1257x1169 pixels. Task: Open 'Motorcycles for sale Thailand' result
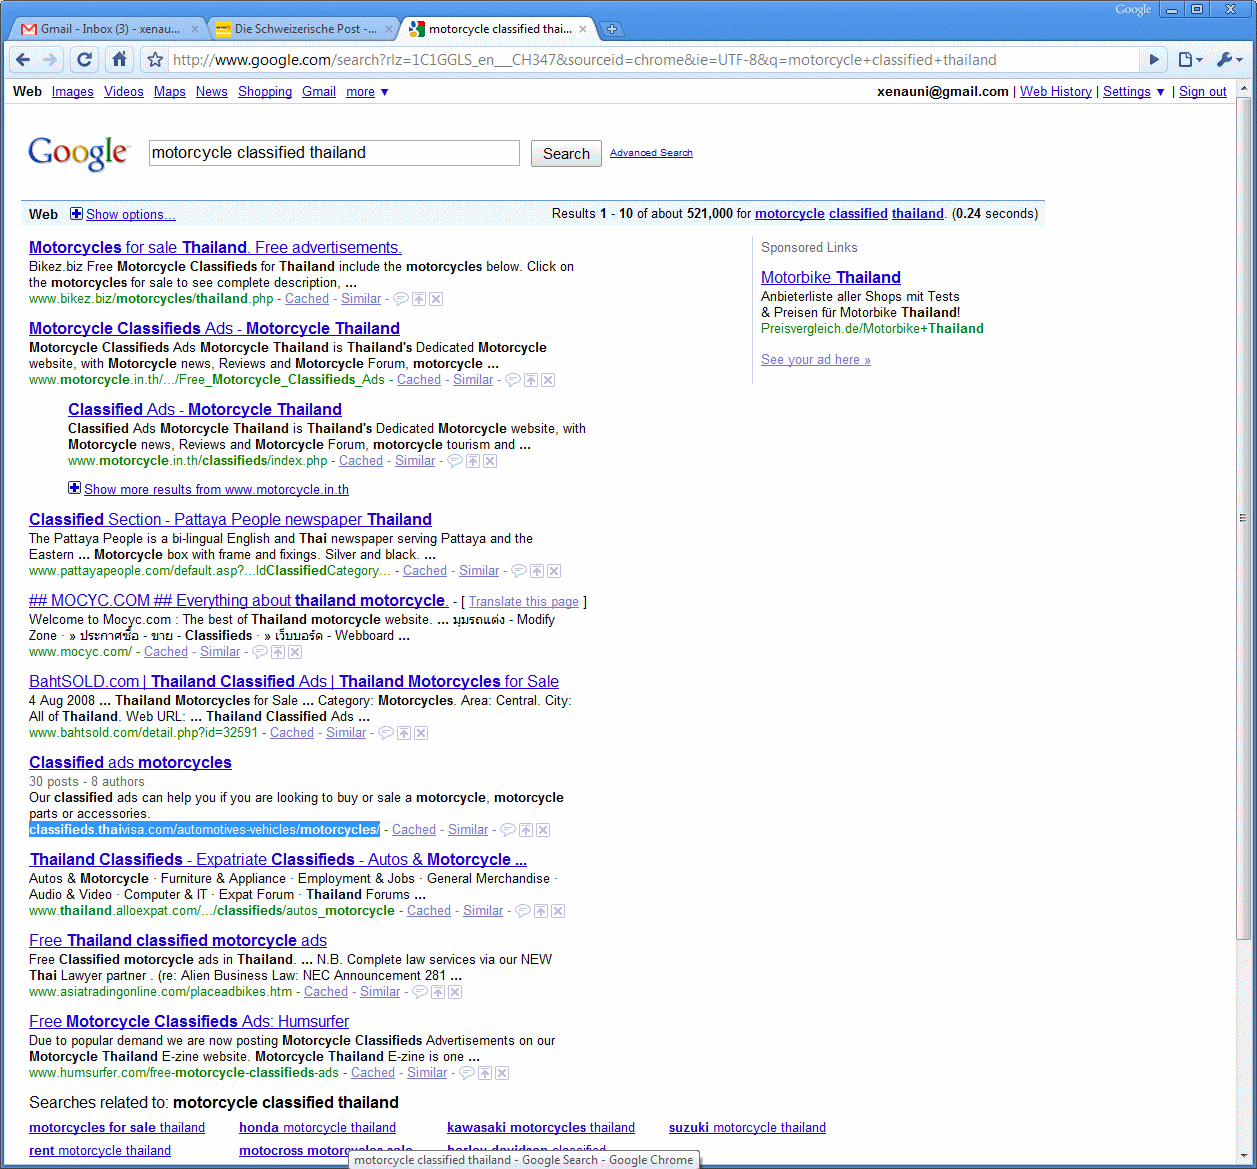pos(215,248)
